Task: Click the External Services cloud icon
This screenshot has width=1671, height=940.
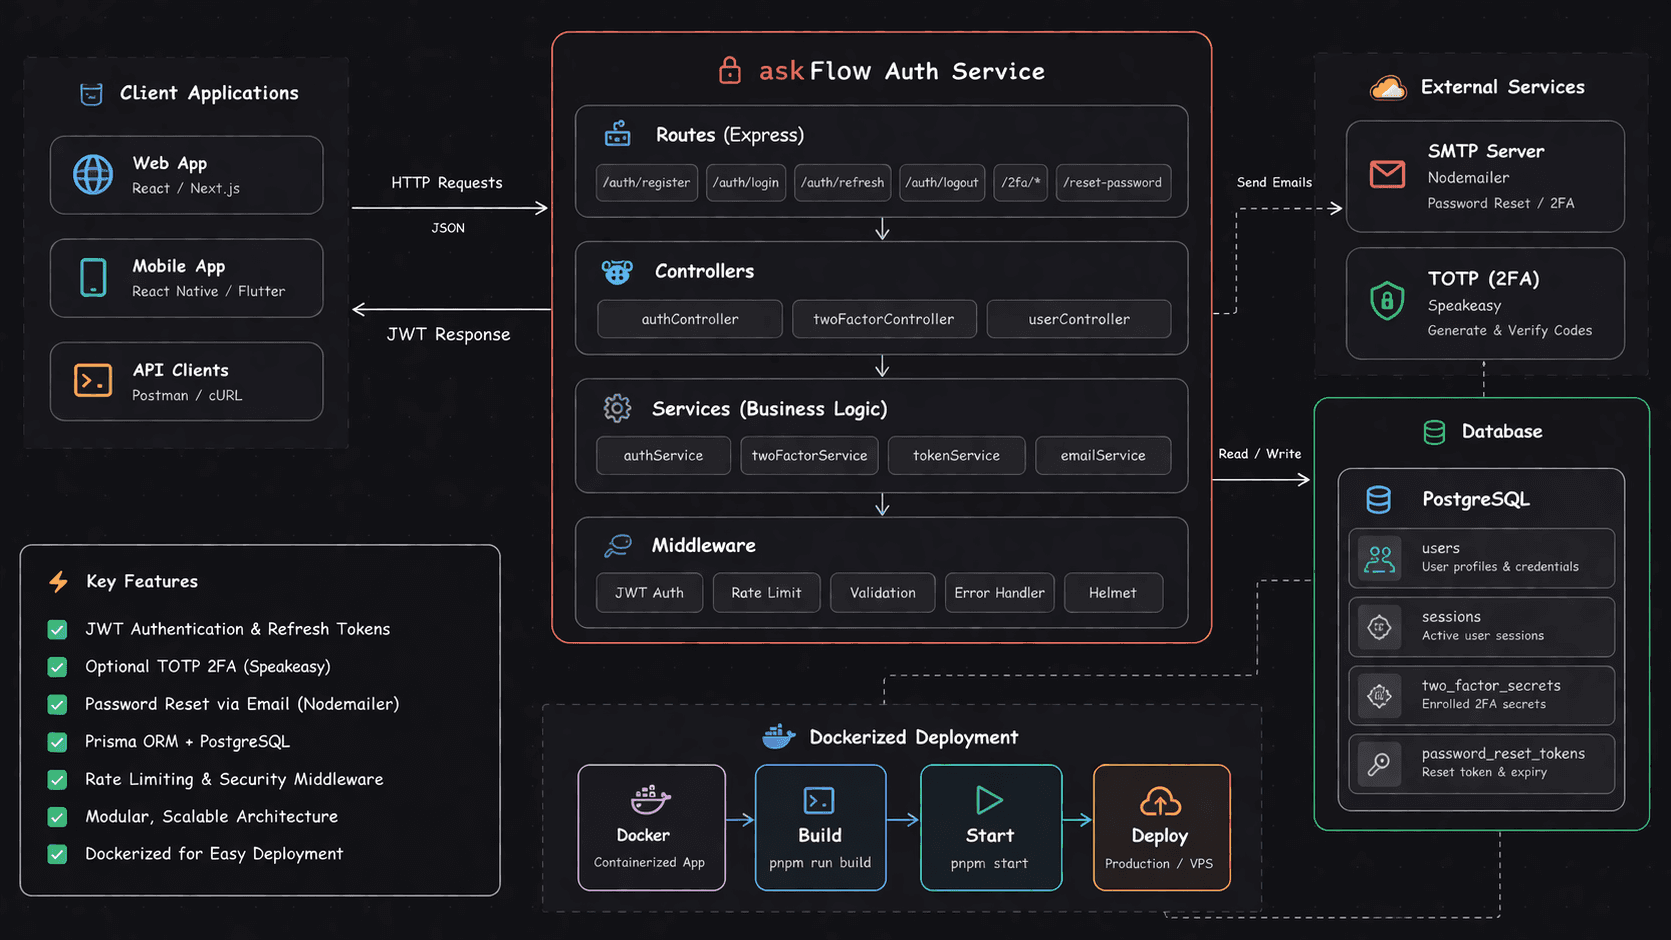Action: click(1388, 88)
